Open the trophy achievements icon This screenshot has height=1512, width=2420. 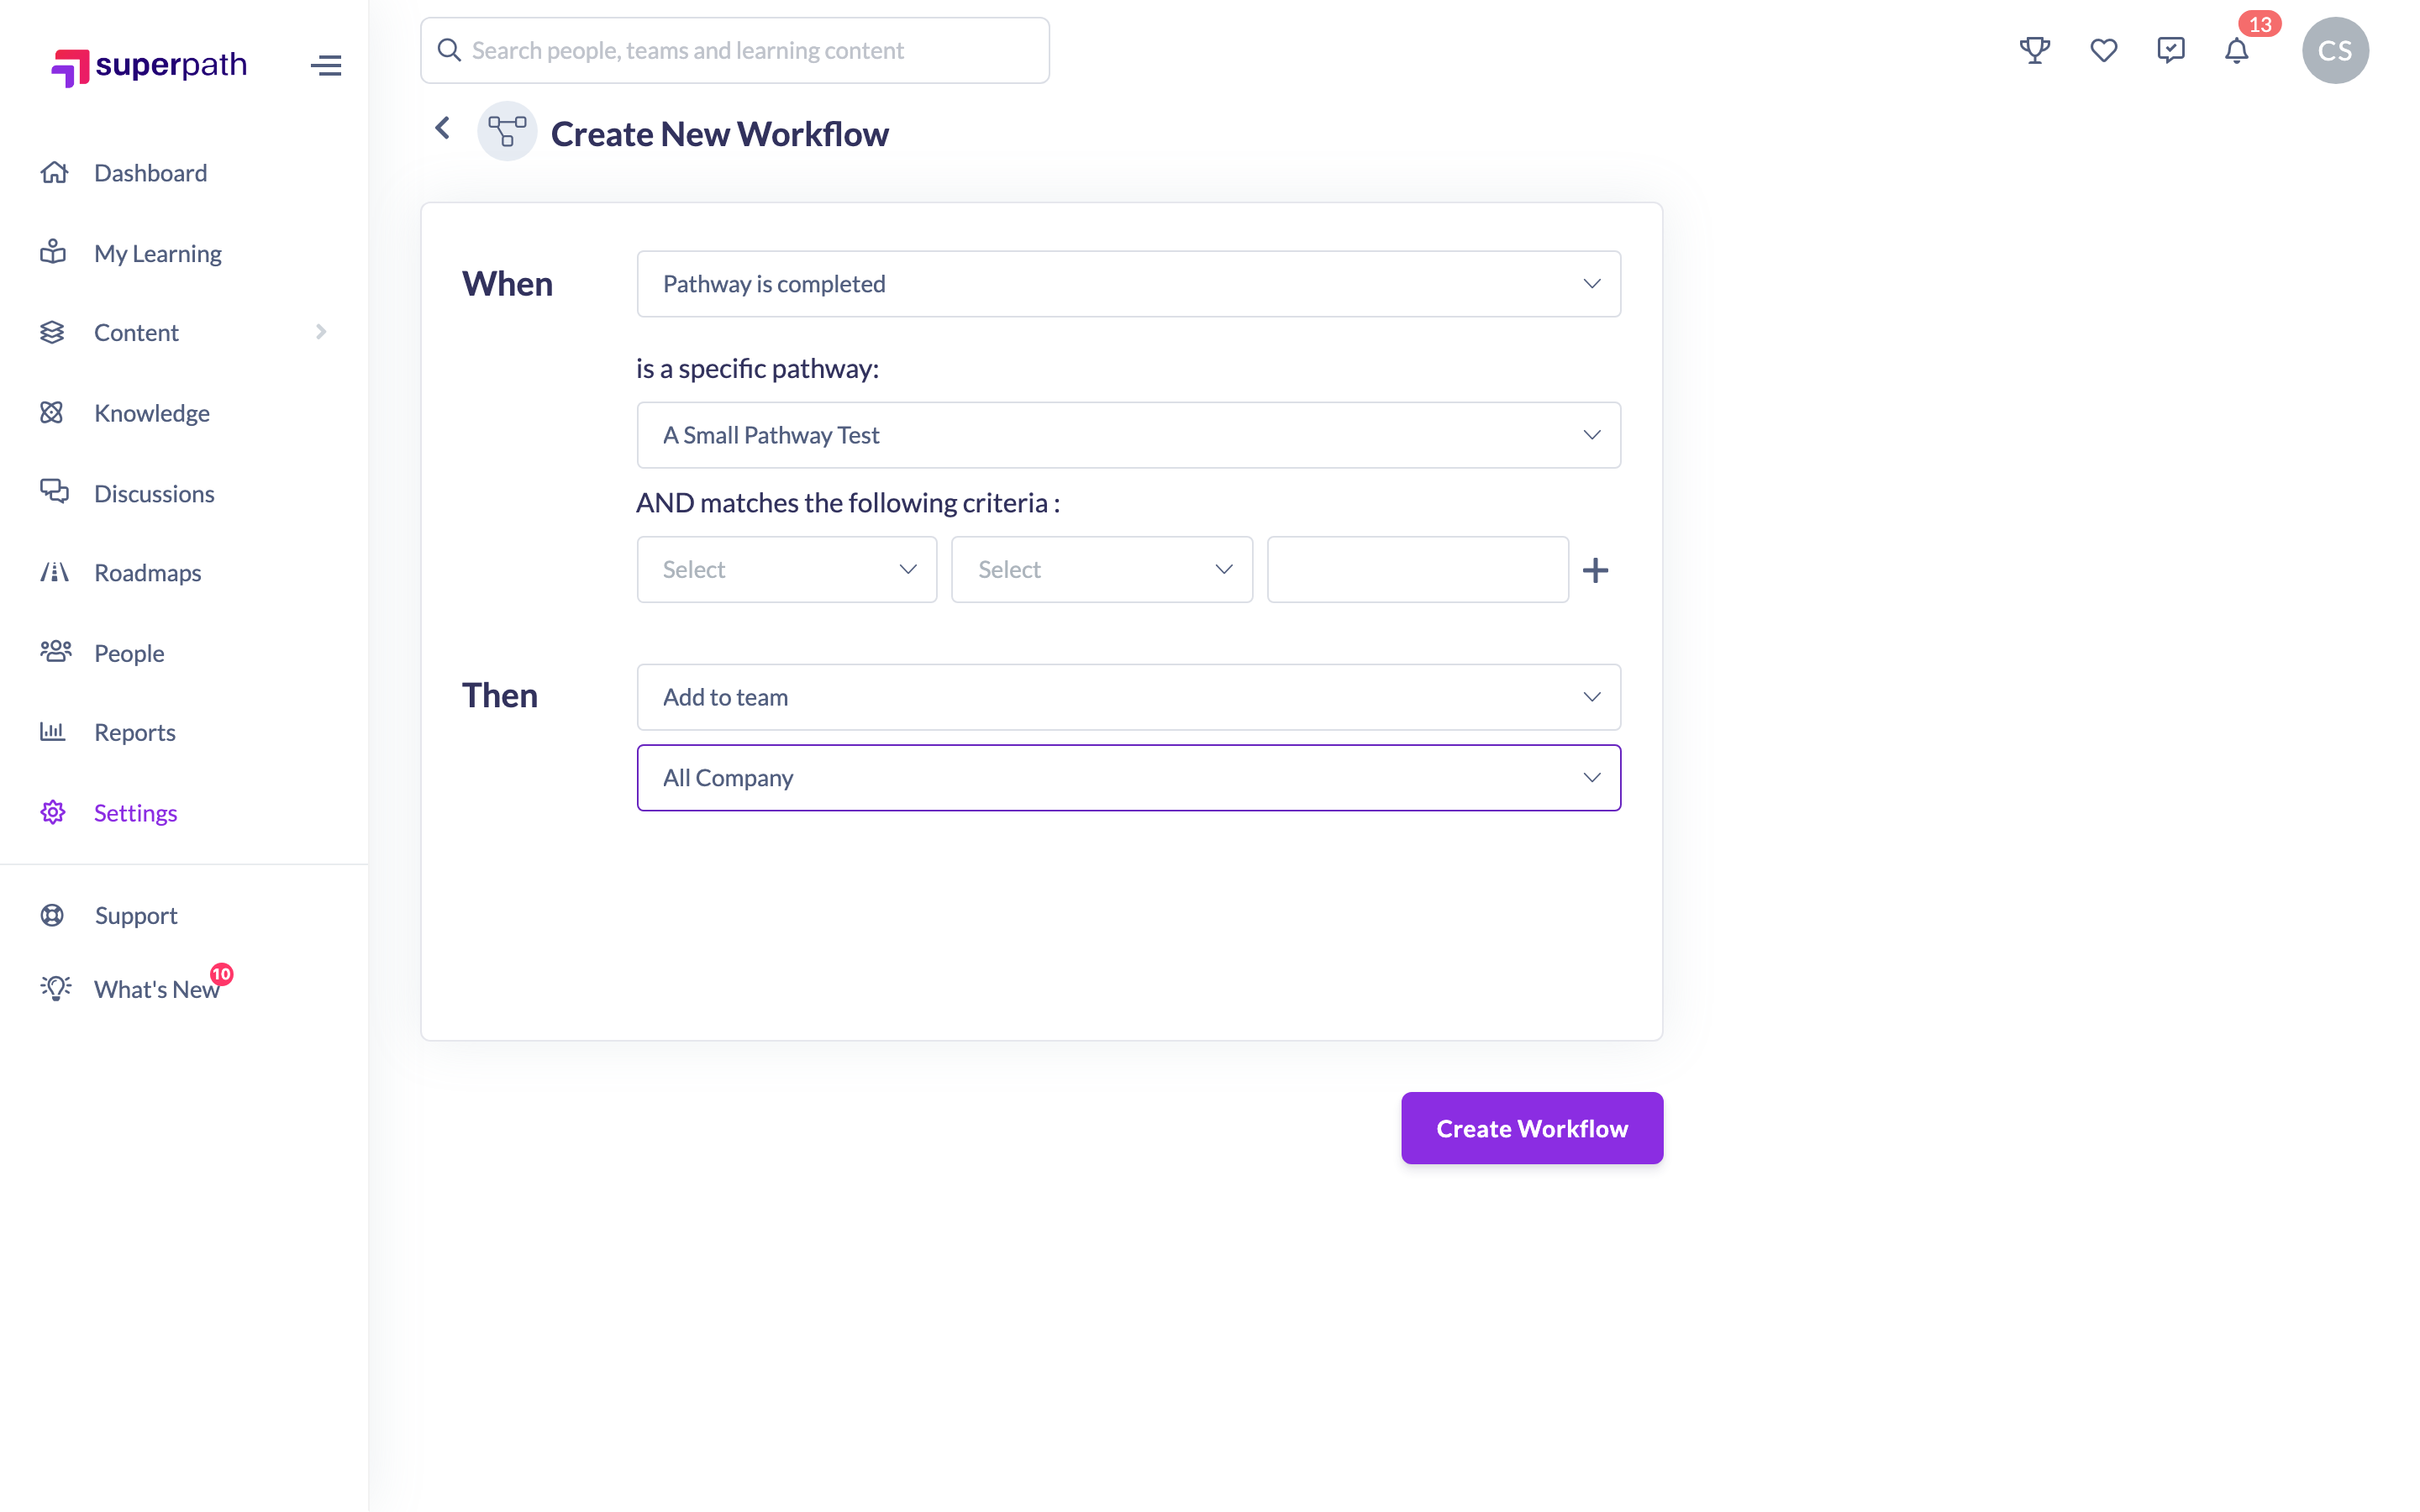2034,50
